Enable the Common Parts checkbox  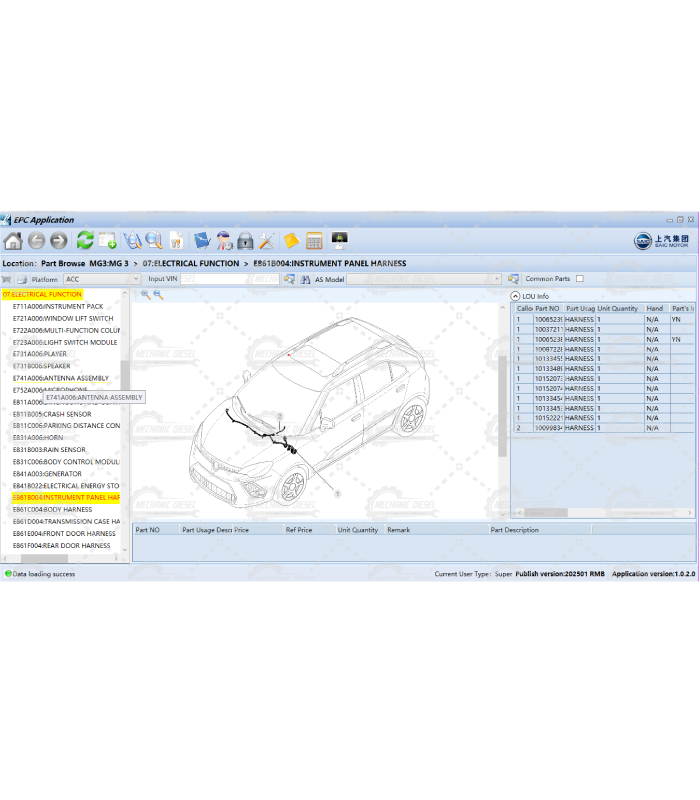coord(579,279)
